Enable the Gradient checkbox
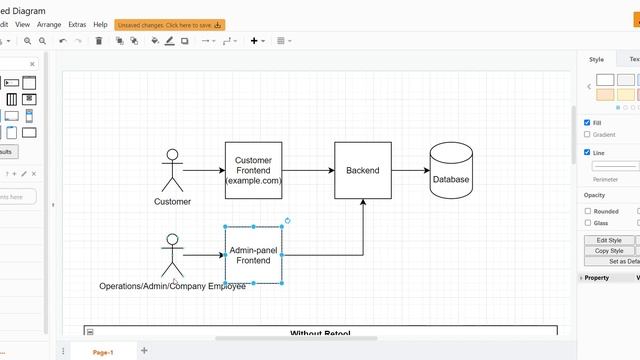Screen dimensions: 640x360 [587, 134]
